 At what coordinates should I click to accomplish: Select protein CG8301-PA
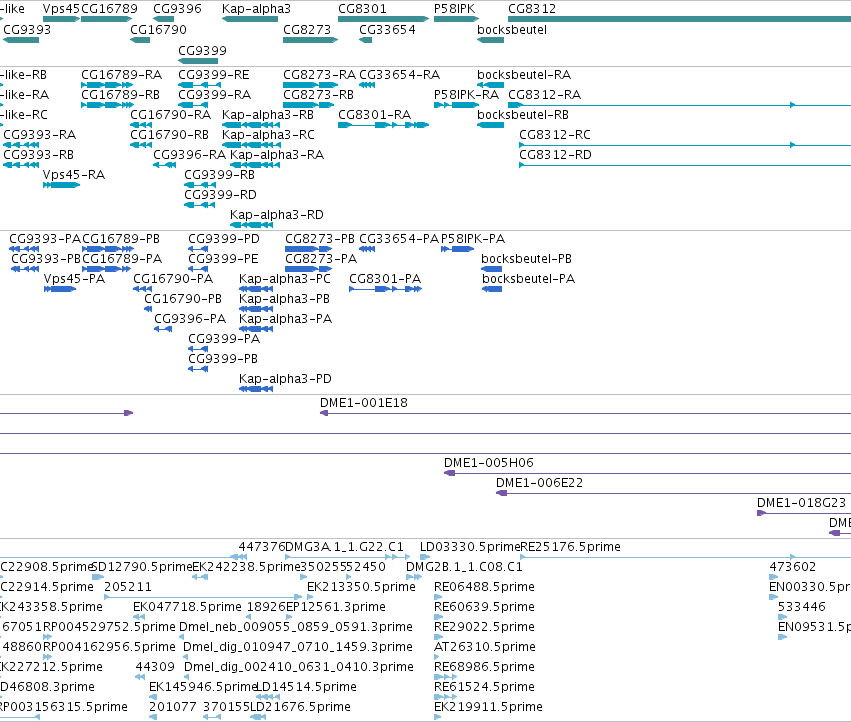point(385,289)
